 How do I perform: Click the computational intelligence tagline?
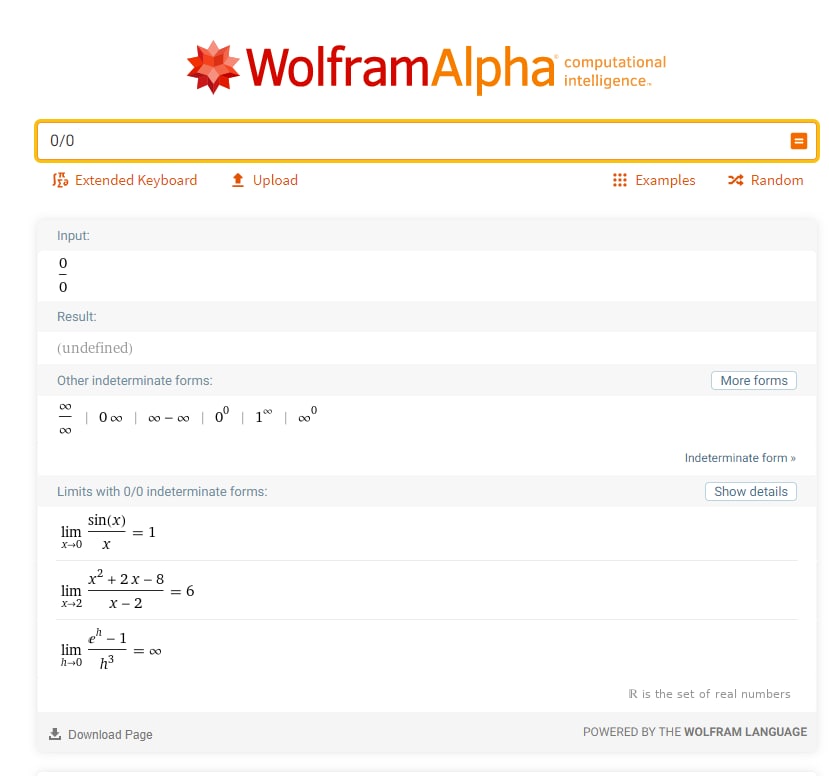point(615,71)
